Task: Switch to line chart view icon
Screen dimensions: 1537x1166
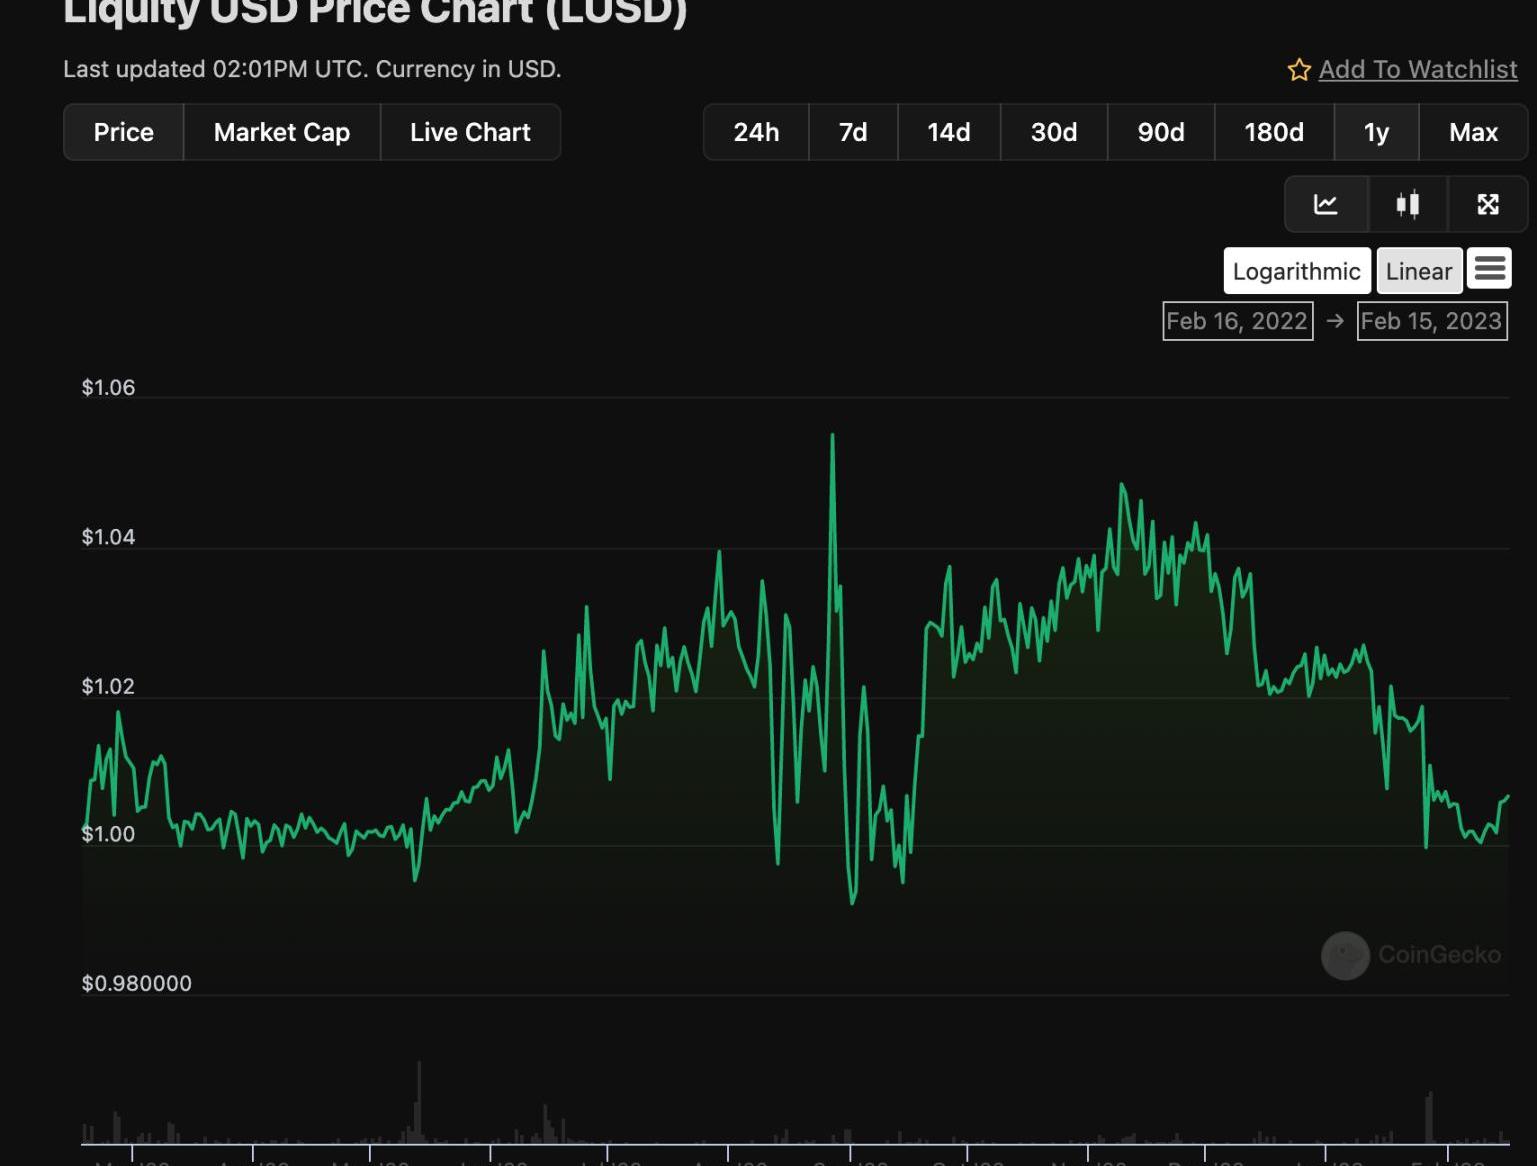Action: coord(1326,204)
